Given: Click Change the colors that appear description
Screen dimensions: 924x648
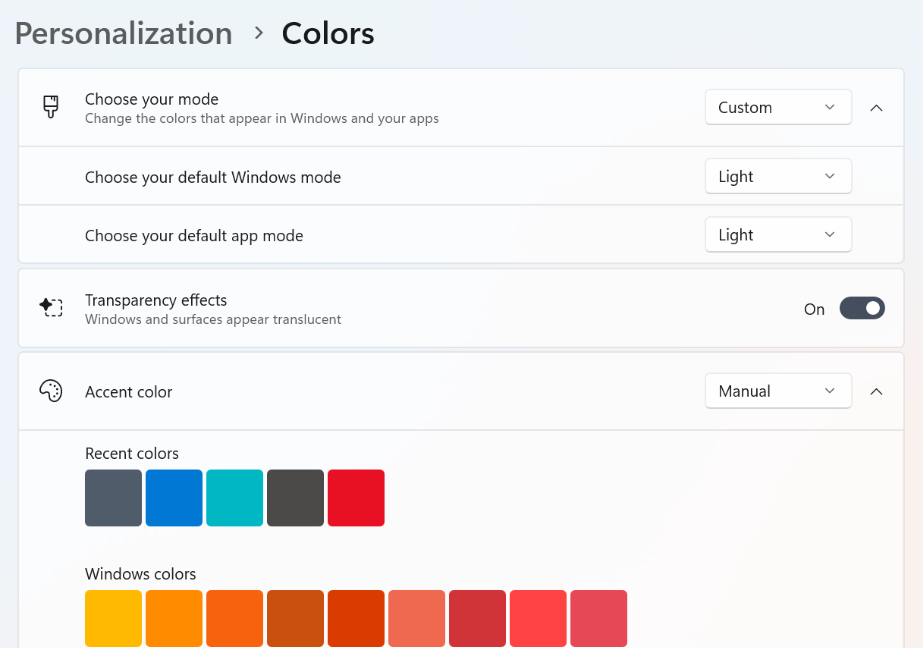Looking at the screenshot, I should click(x=262, y=118).
